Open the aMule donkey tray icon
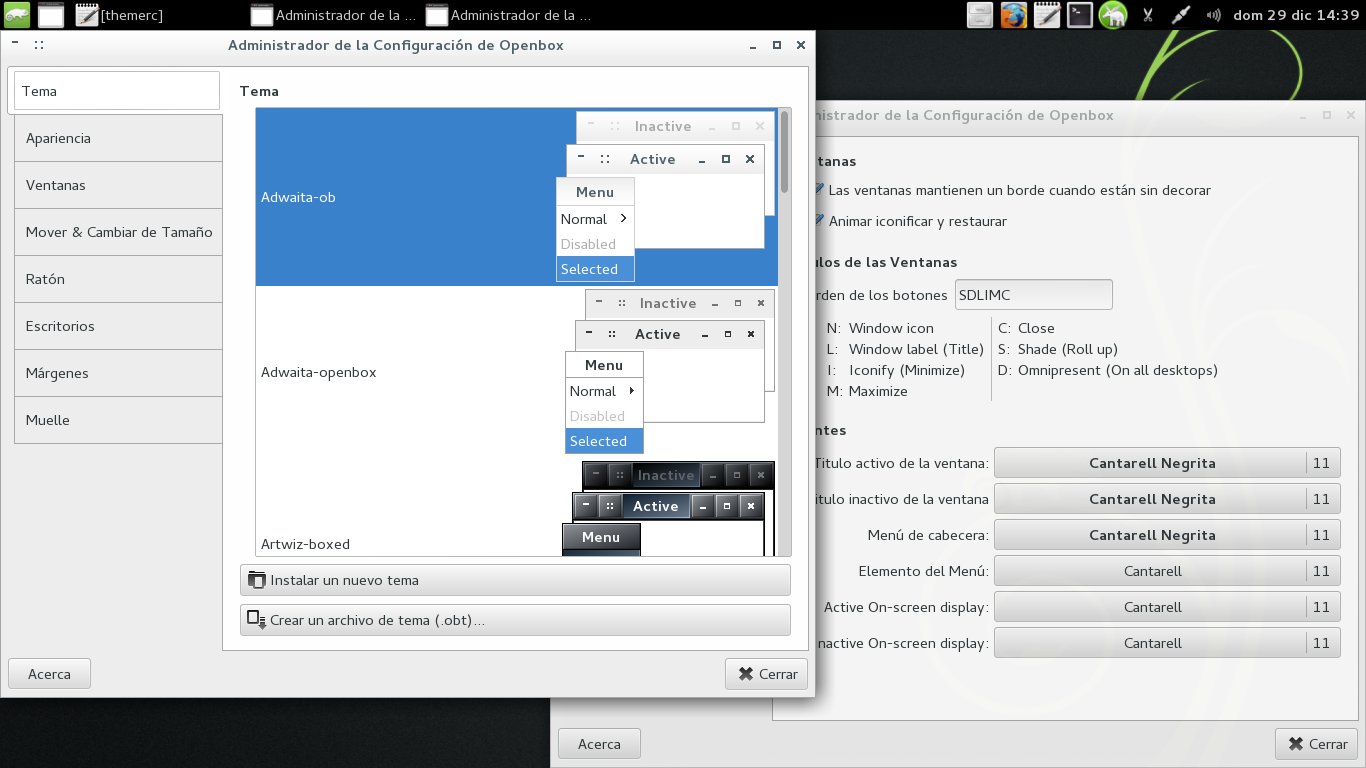Screen dimensions: 1366x768 point(1113,15)
